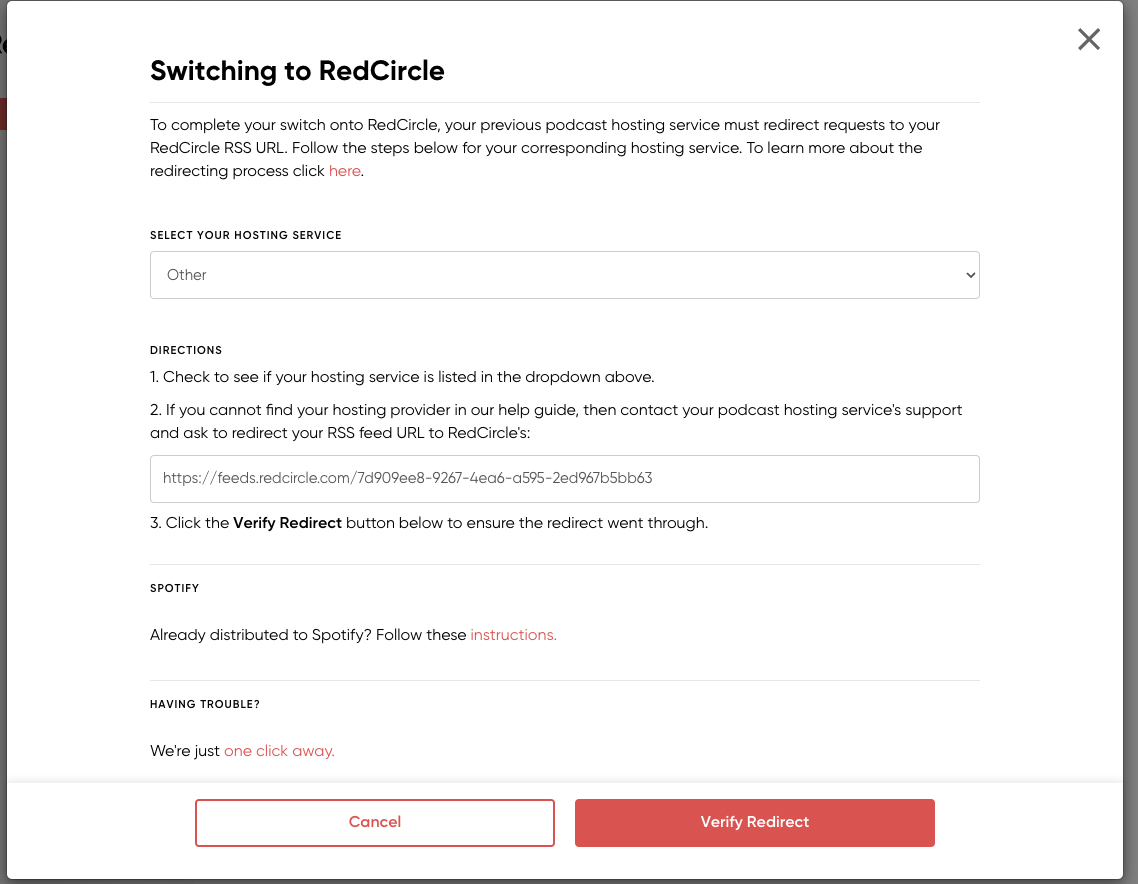Click the "Switching to RedCircle" heading

297,71
